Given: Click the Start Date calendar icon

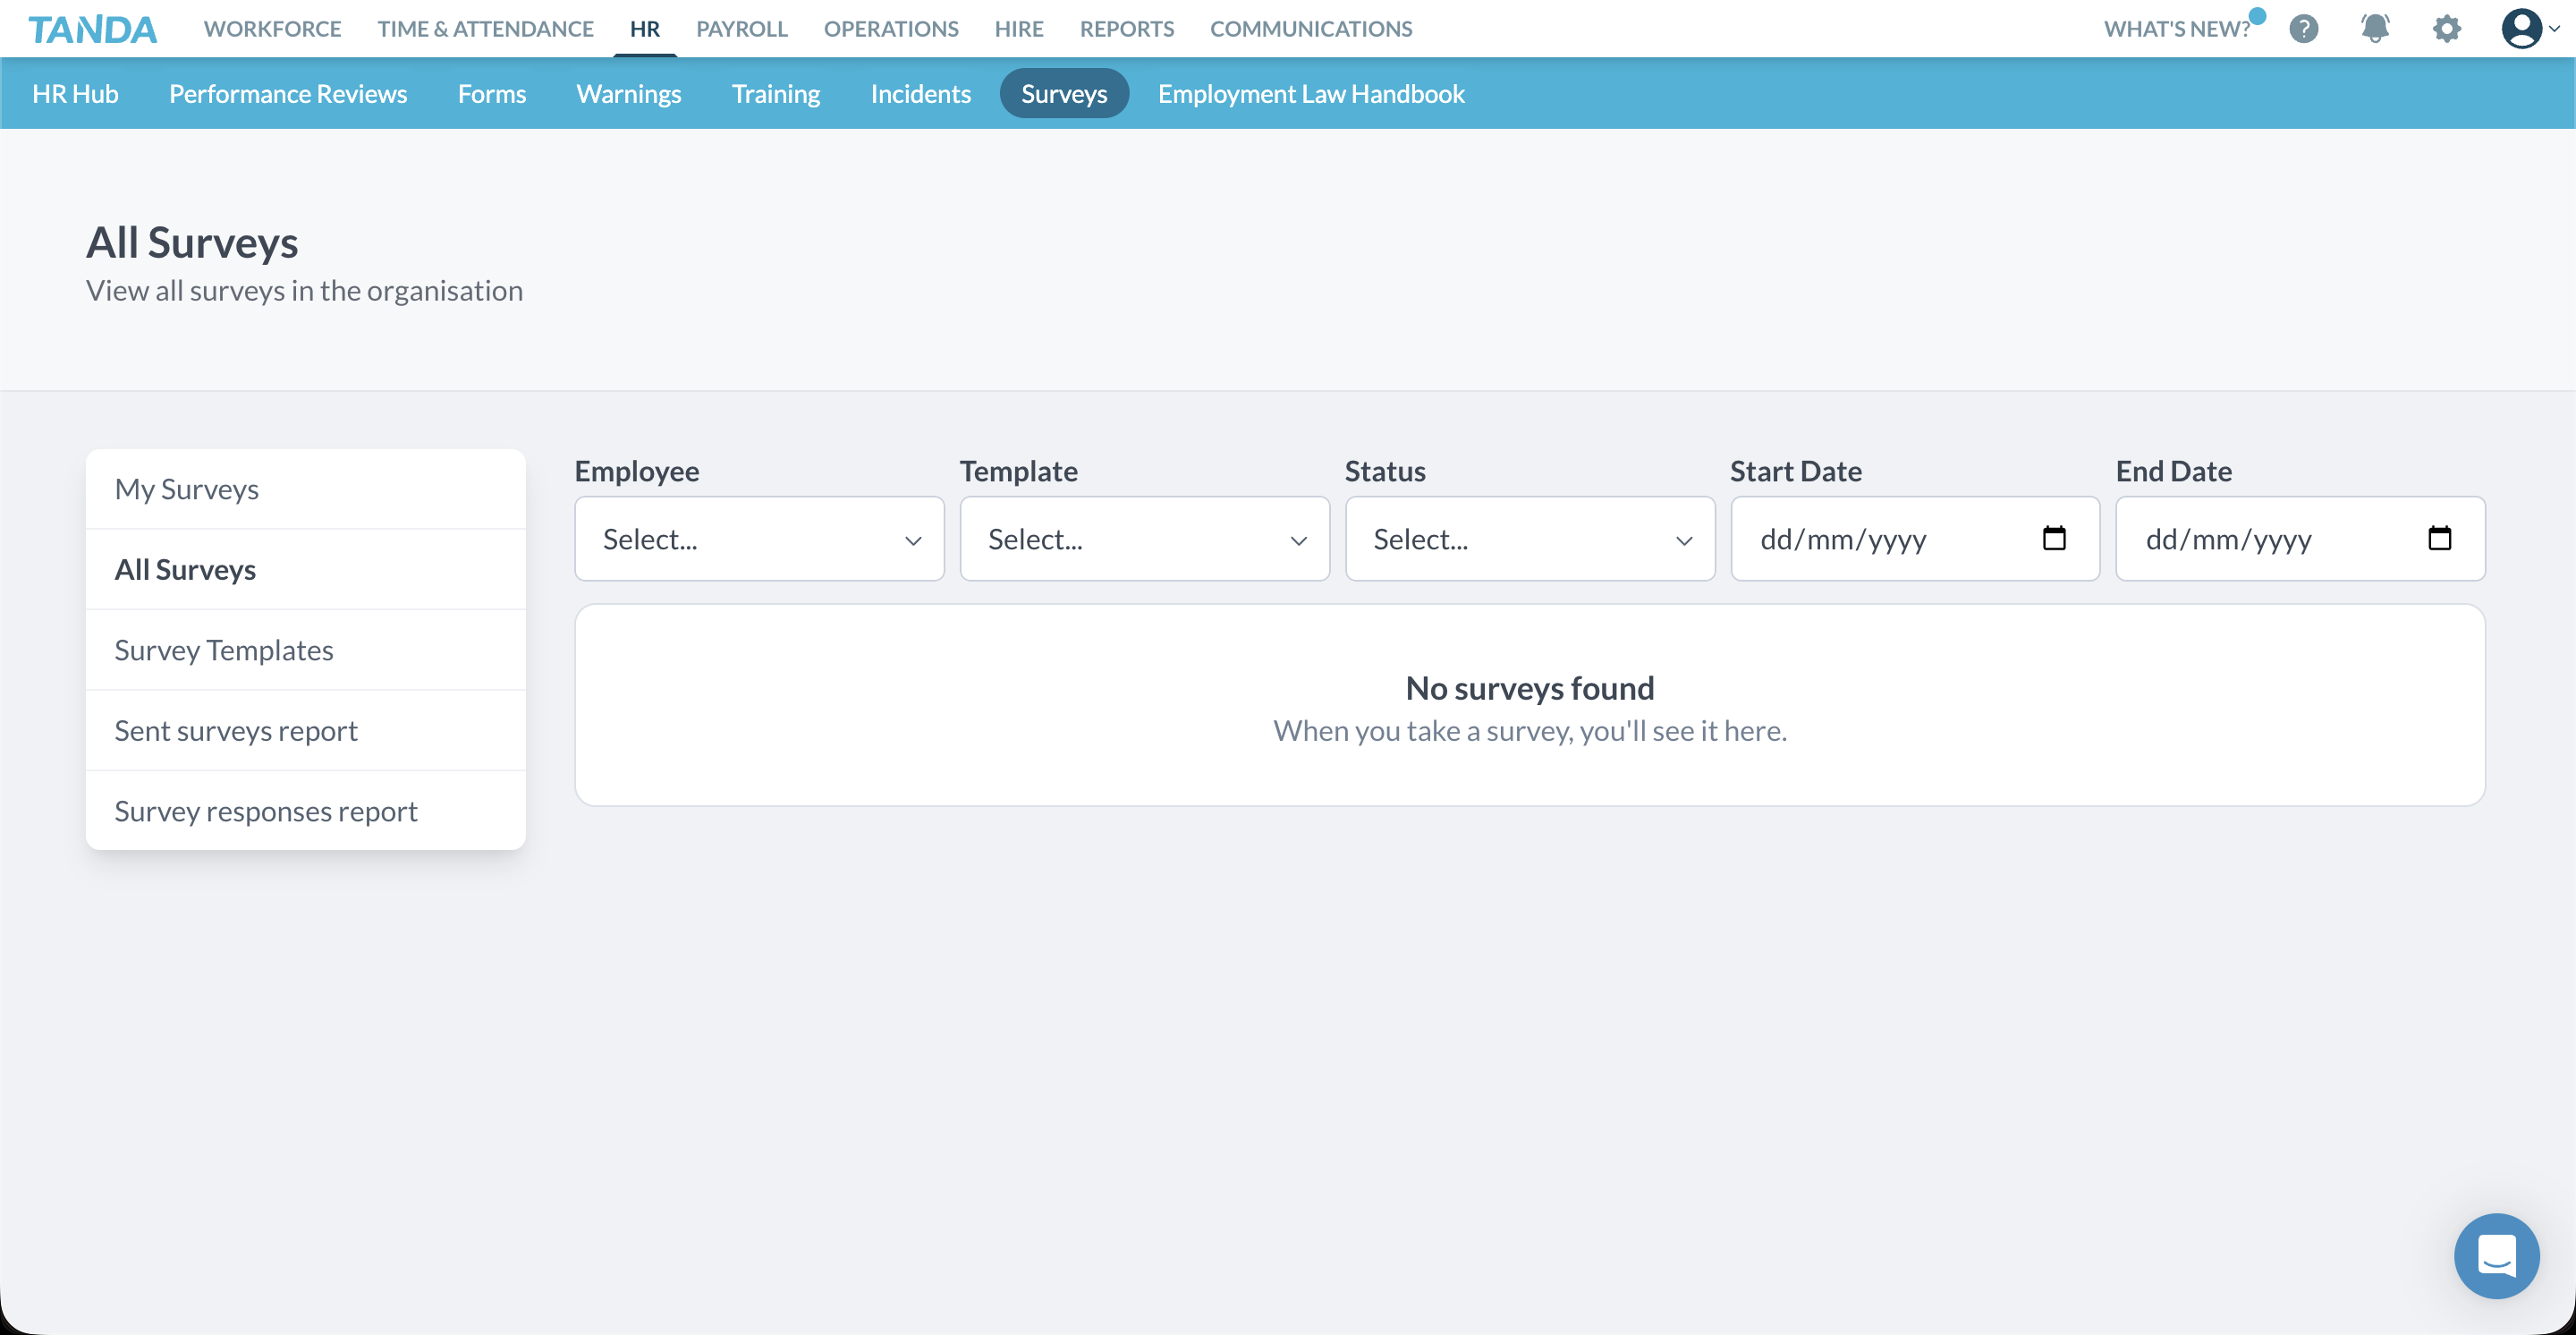Looking at the screenshot, I should (2054, 538).
